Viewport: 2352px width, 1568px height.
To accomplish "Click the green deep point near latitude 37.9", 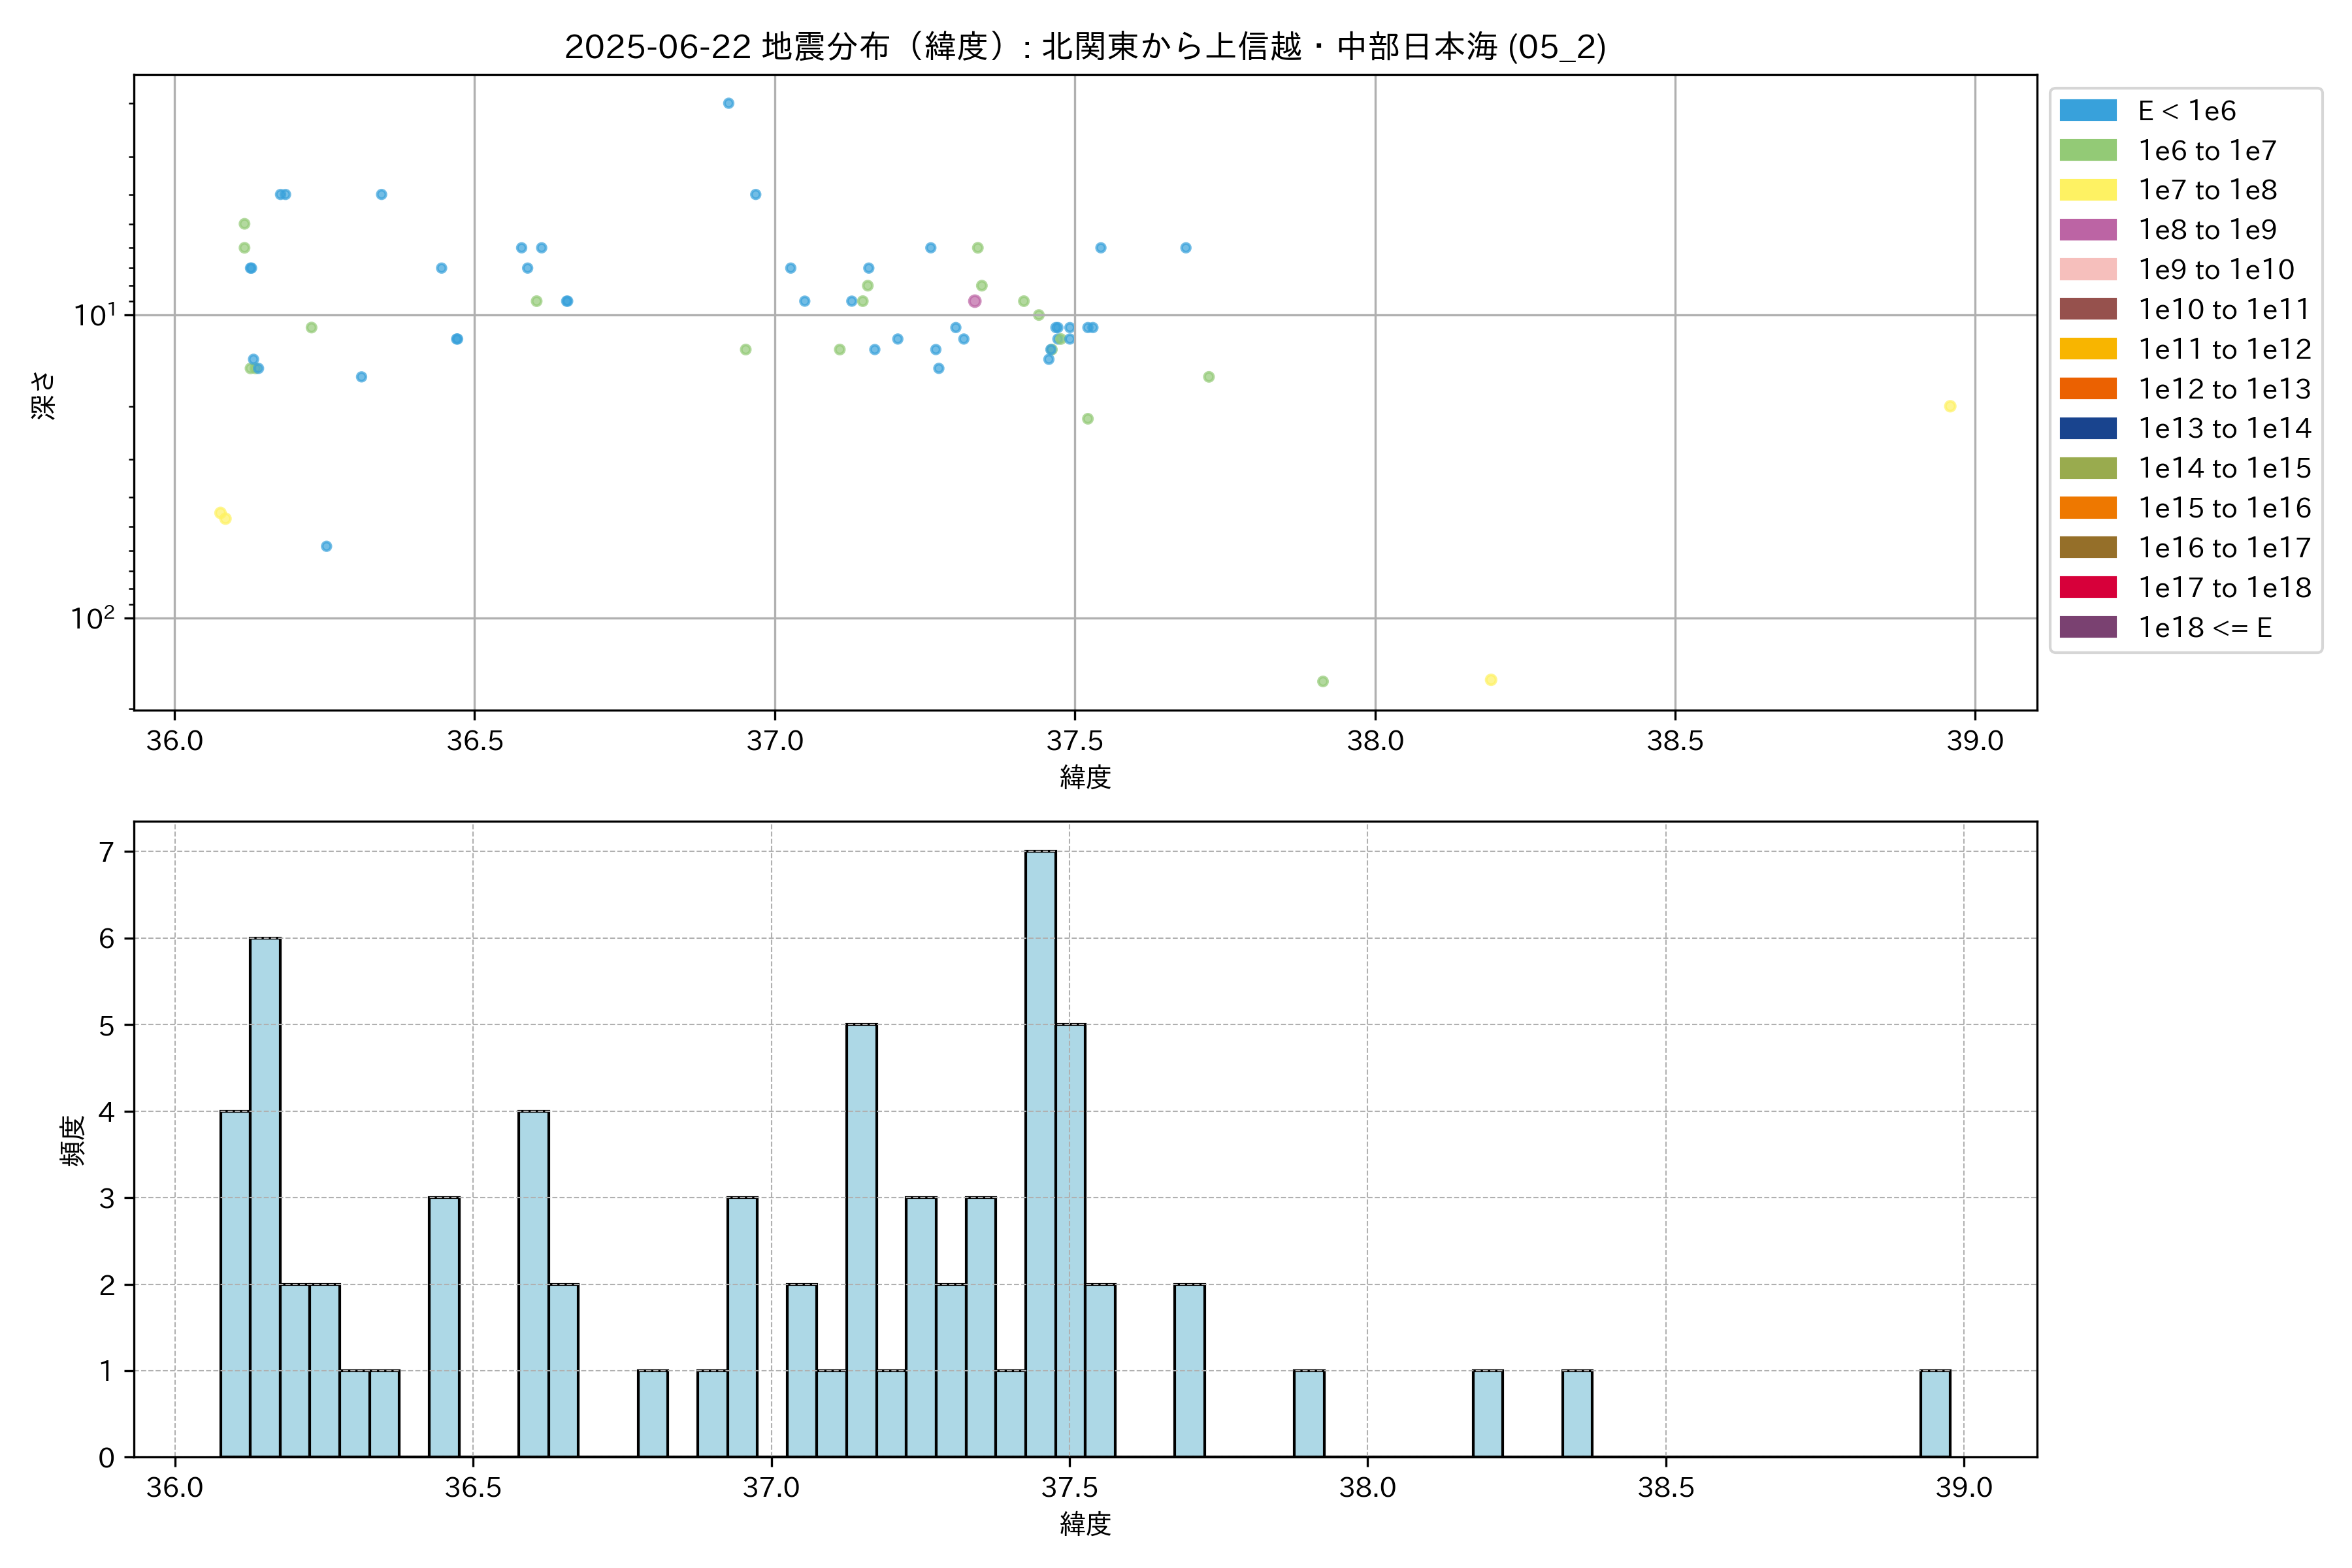I will click(1322, 681).
